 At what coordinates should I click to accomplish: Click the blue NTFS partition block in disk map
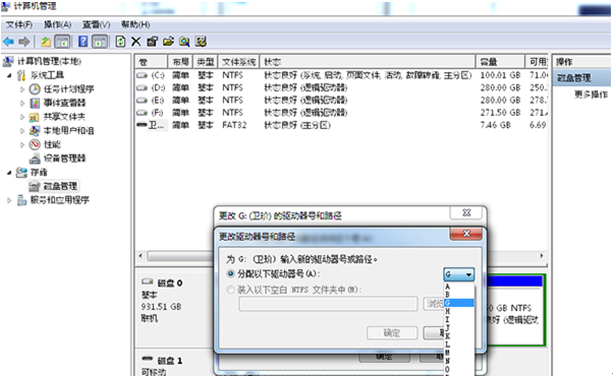tap(514, 310)
